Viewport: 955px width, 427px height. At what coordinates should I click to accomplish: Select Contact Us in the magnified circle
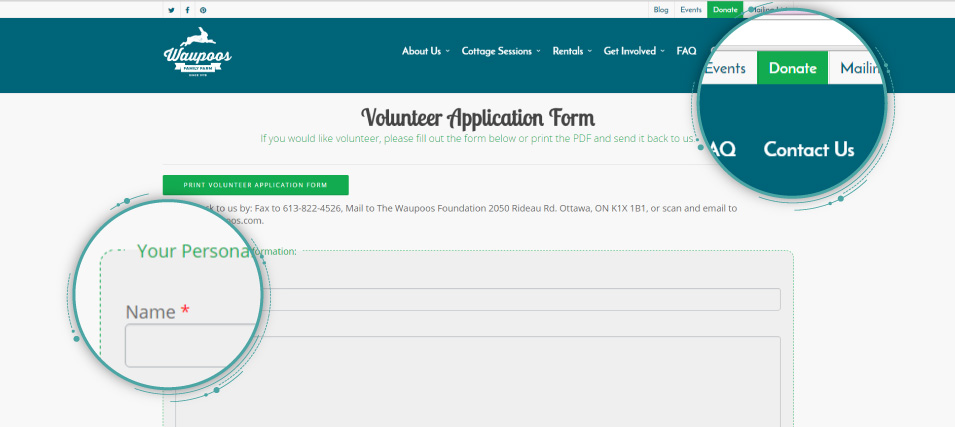tap(808, 150)
